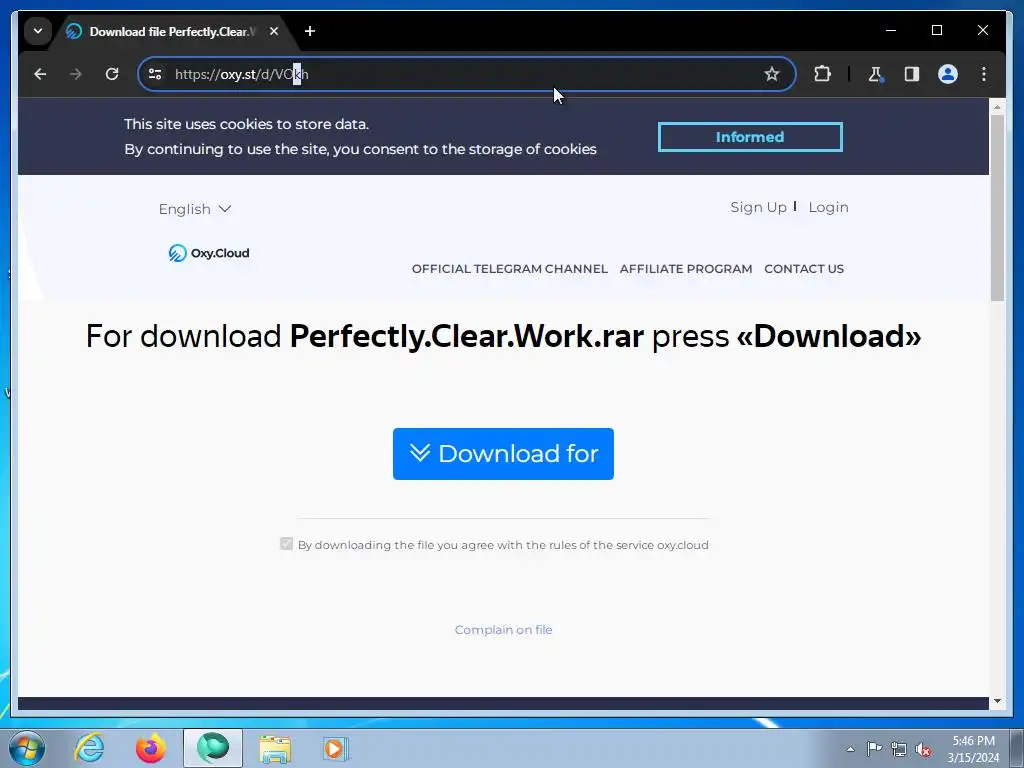
Task: Open OFFICIAL TELEGRAM CHANNEL menu item
Action: (x=509, y=269)
